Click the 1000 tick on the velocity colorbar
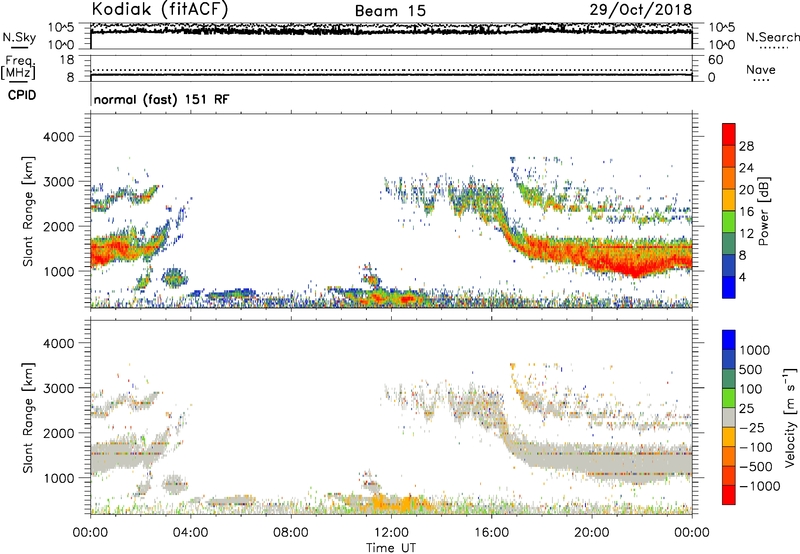 click(x=755, y=350)
